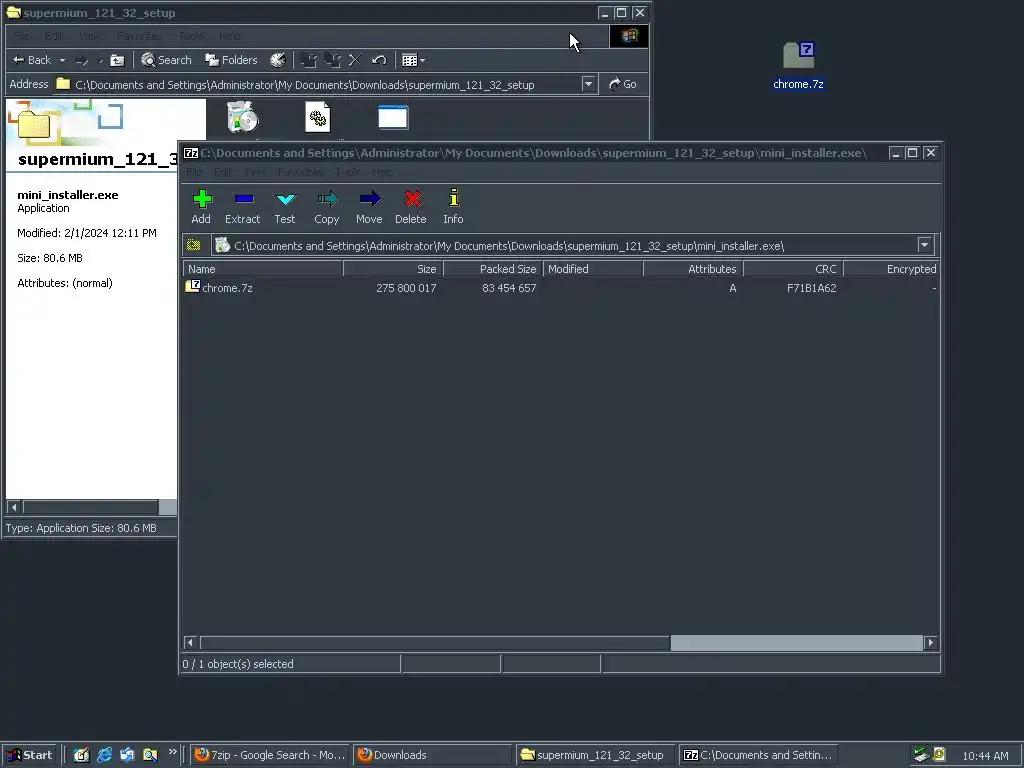Click the 10:44 AM taskbar clock
1024x768 pixels.
point(985,756)
